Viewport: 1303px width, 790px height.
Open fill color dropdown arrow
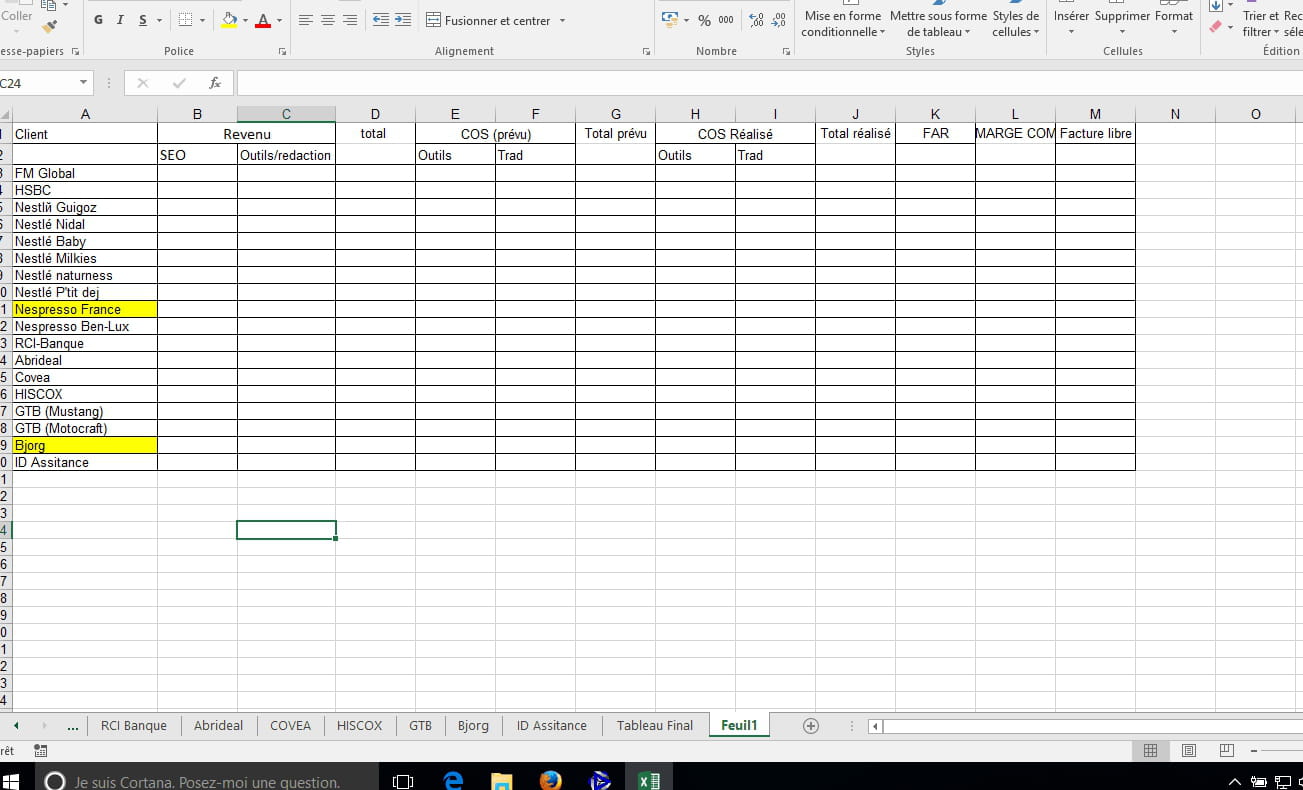[246, 20]
